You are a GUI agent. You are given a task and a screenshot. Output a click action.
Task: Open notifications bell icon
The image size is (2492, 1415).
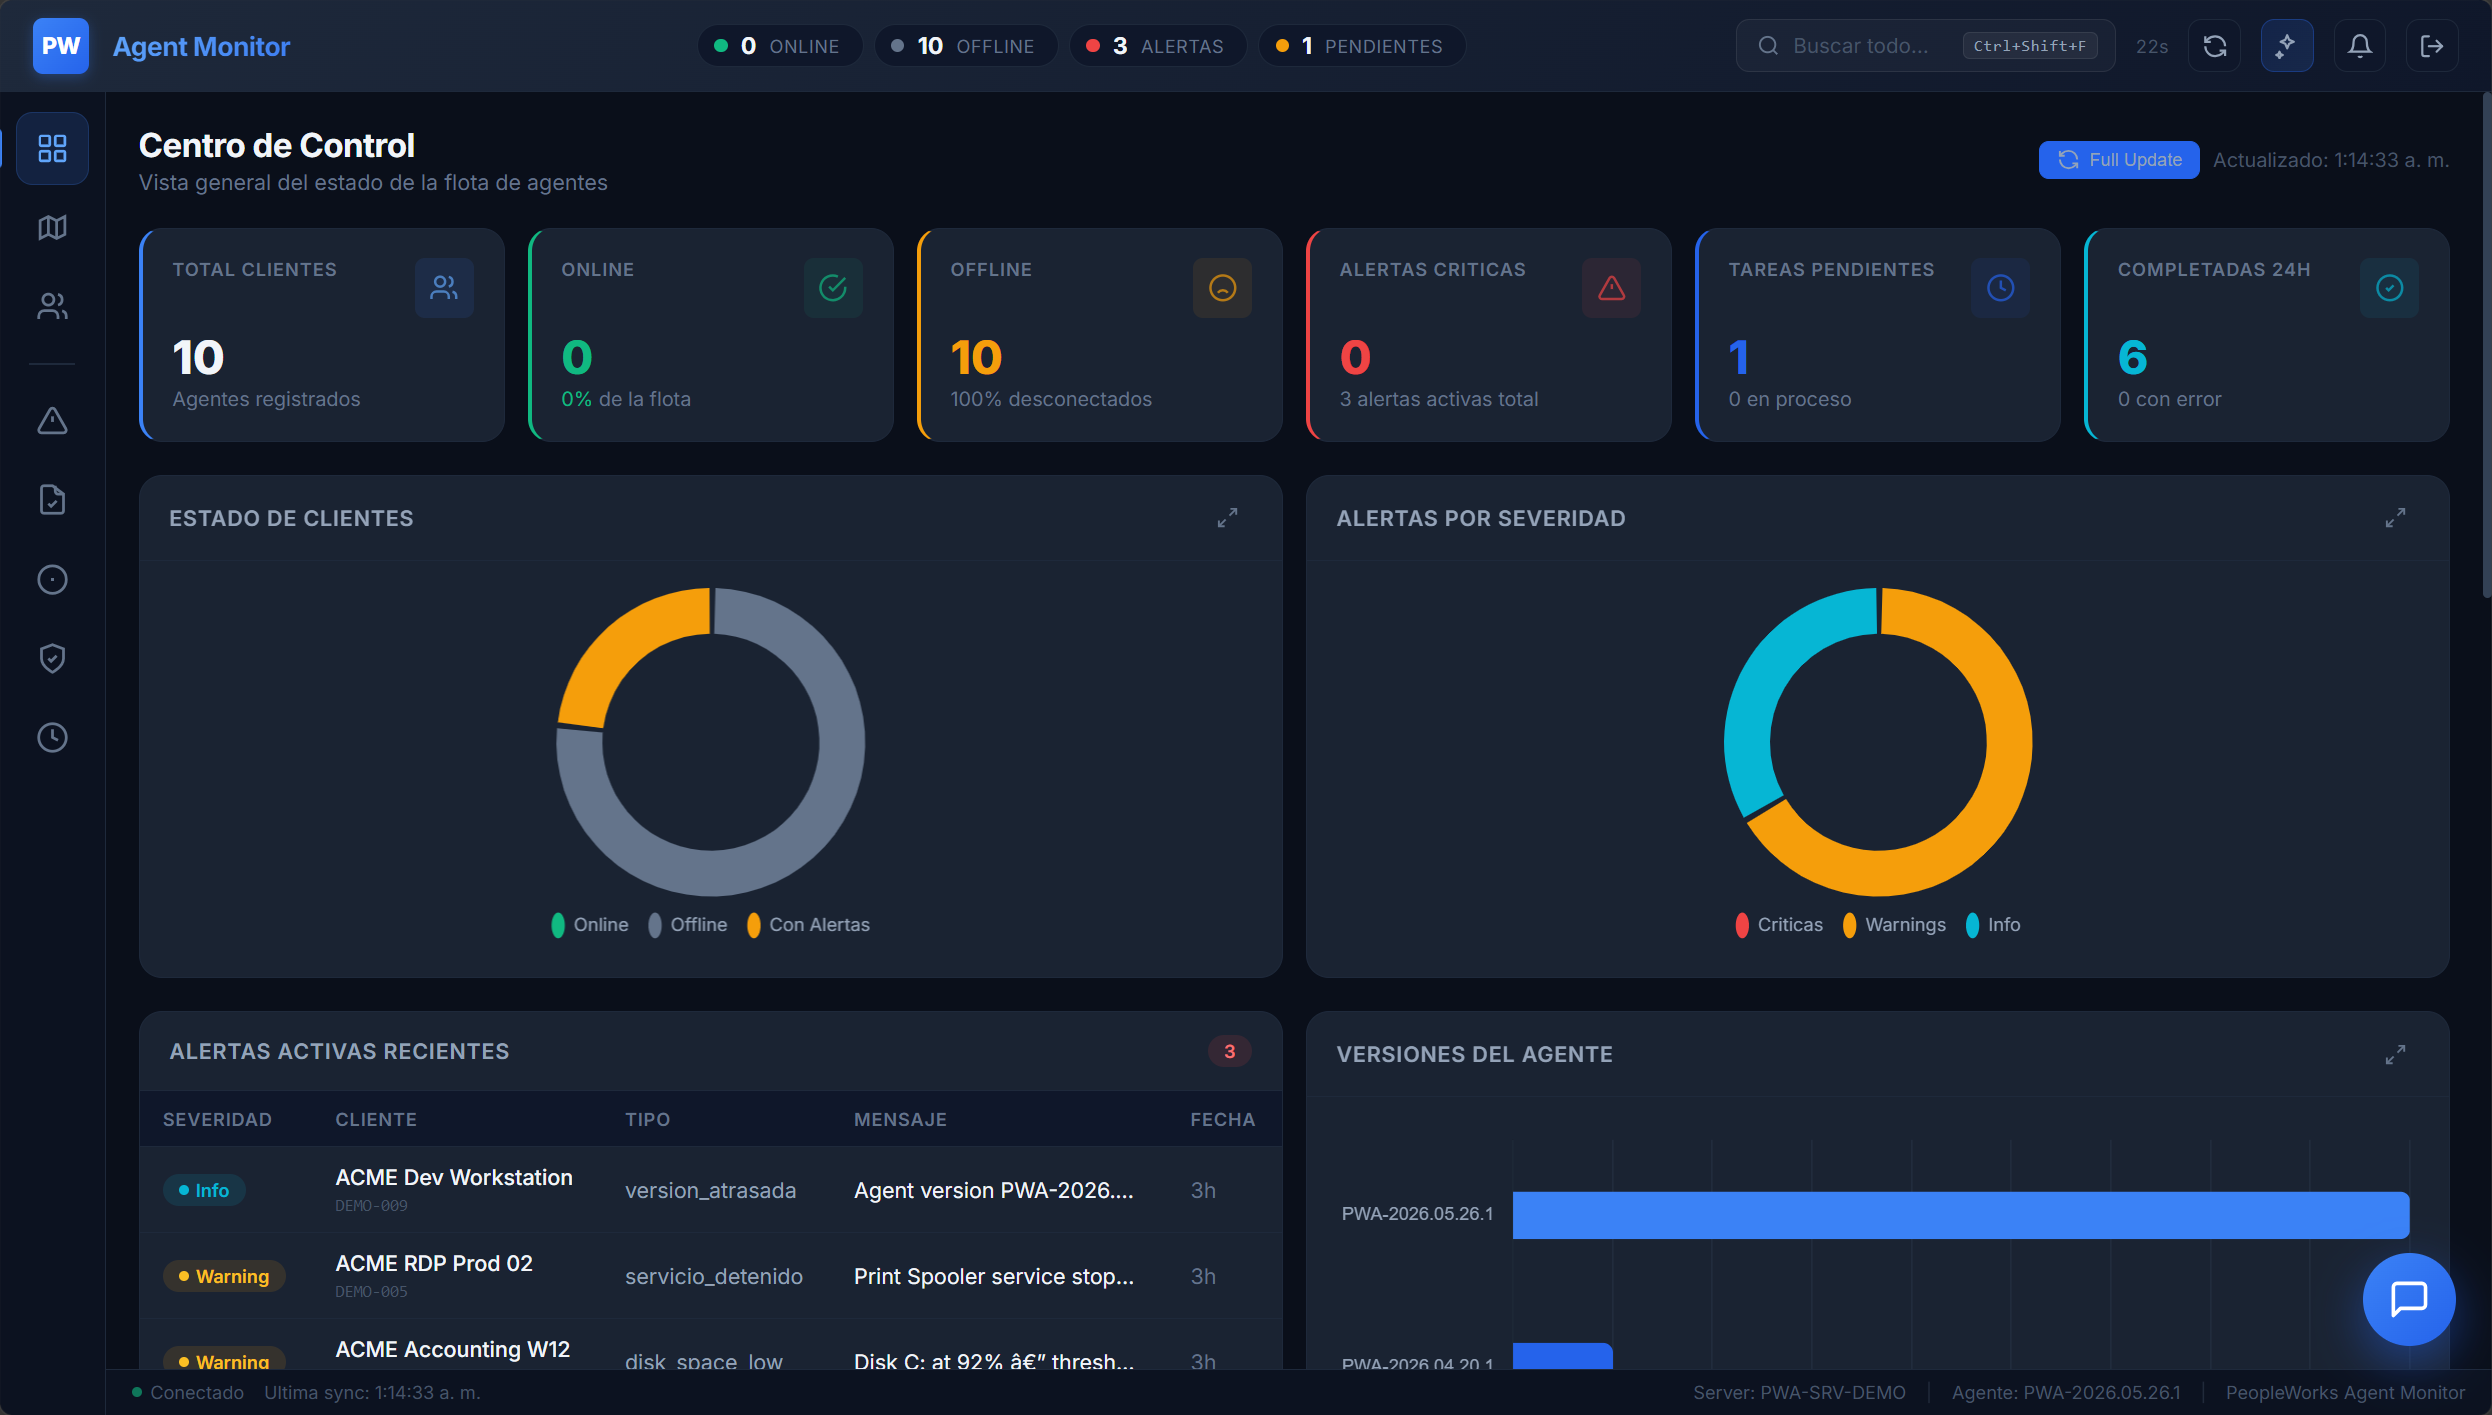point(2359,46)
